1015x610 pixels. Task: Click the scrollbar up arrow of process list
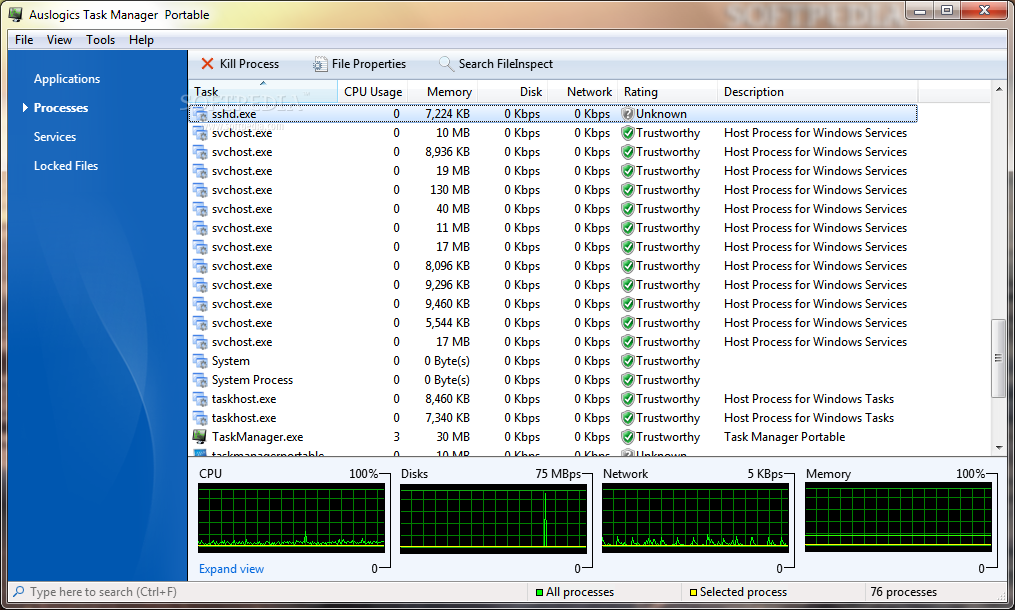click(x=999, y=89)
